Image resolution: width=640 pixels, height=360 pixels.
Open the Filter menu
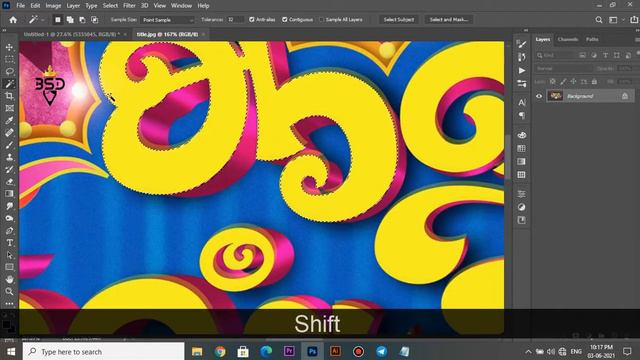129,6
